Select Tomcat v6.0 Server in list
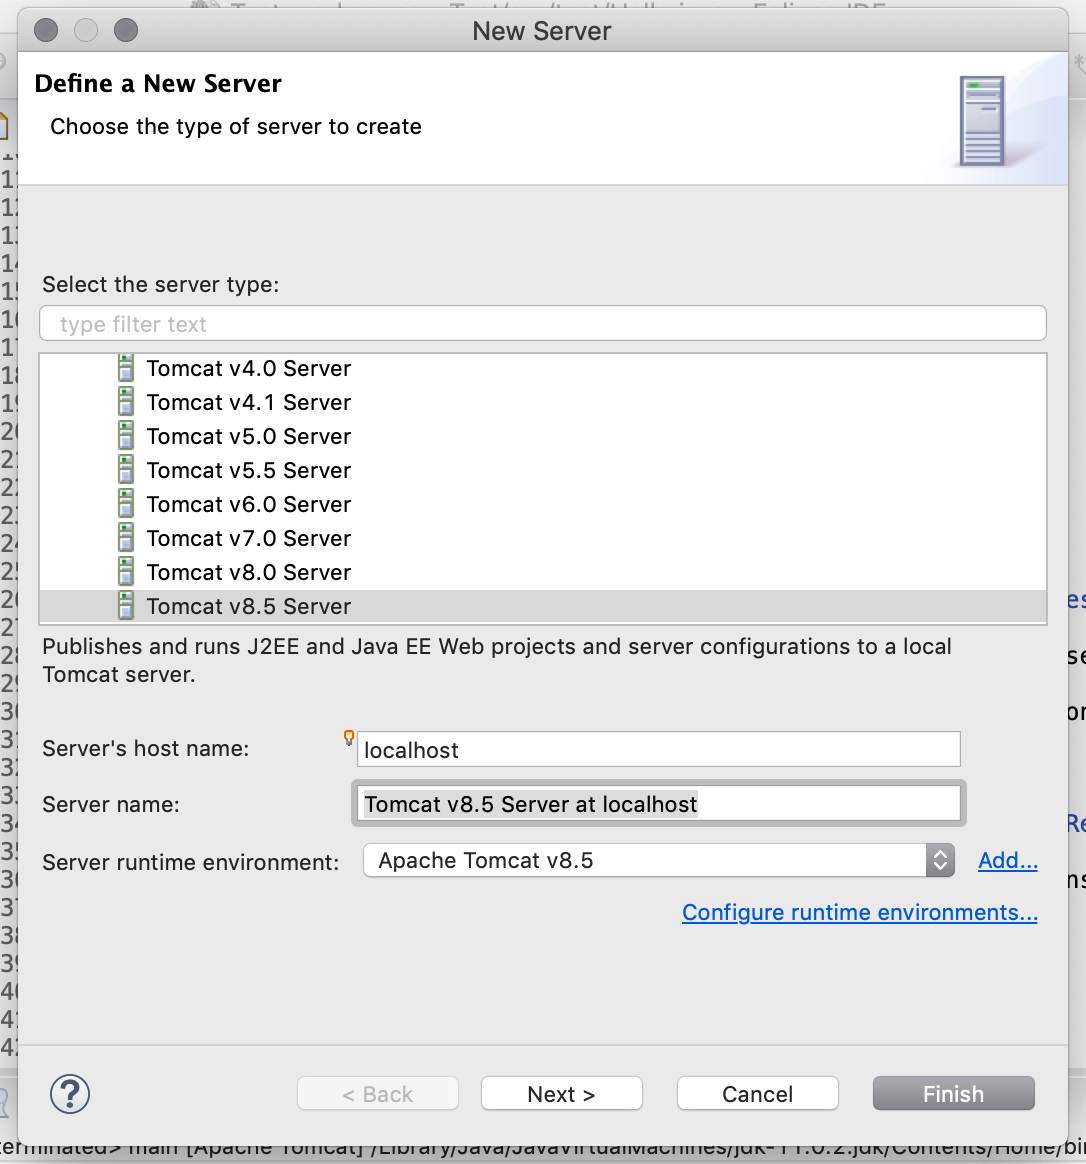 coord(543,504)
